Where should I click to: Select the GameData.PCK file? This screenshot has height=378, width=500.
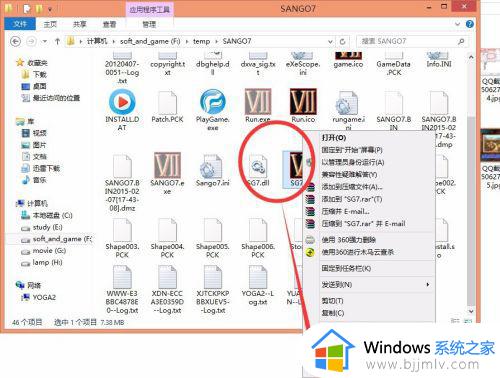click(394, 64)
